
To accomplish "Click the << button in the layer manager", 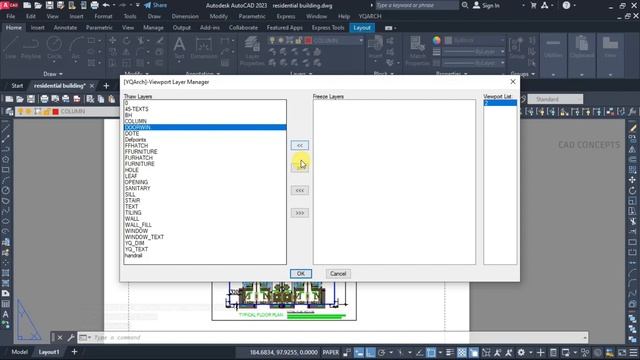I will pos(300,145).
